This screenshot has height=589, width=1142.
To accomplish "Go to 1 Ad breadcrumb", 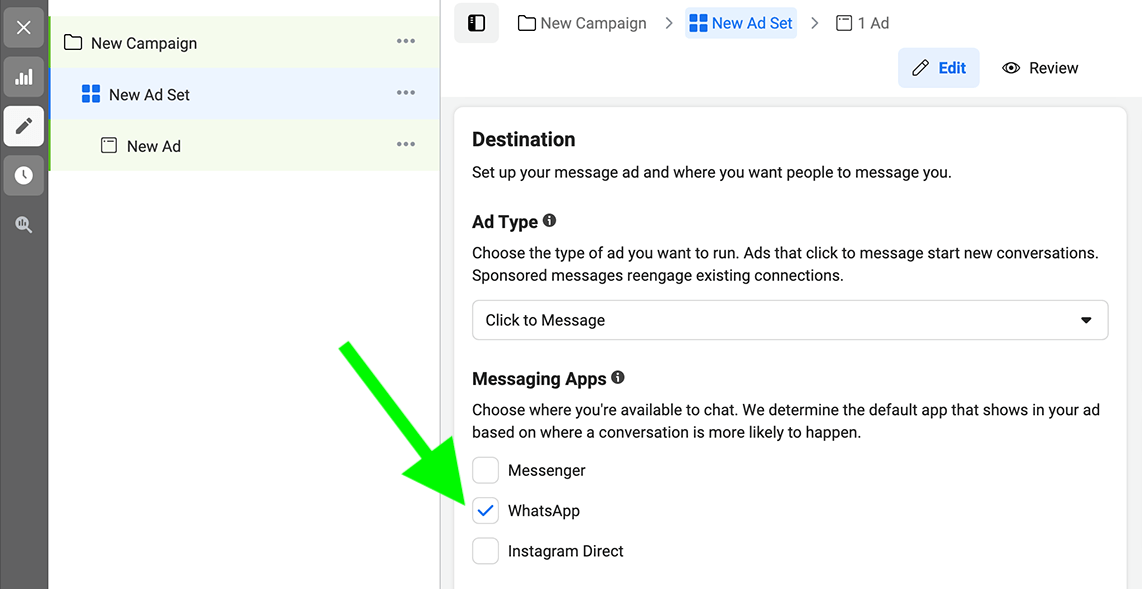I will pyautogui.click(x=862, y=23).
